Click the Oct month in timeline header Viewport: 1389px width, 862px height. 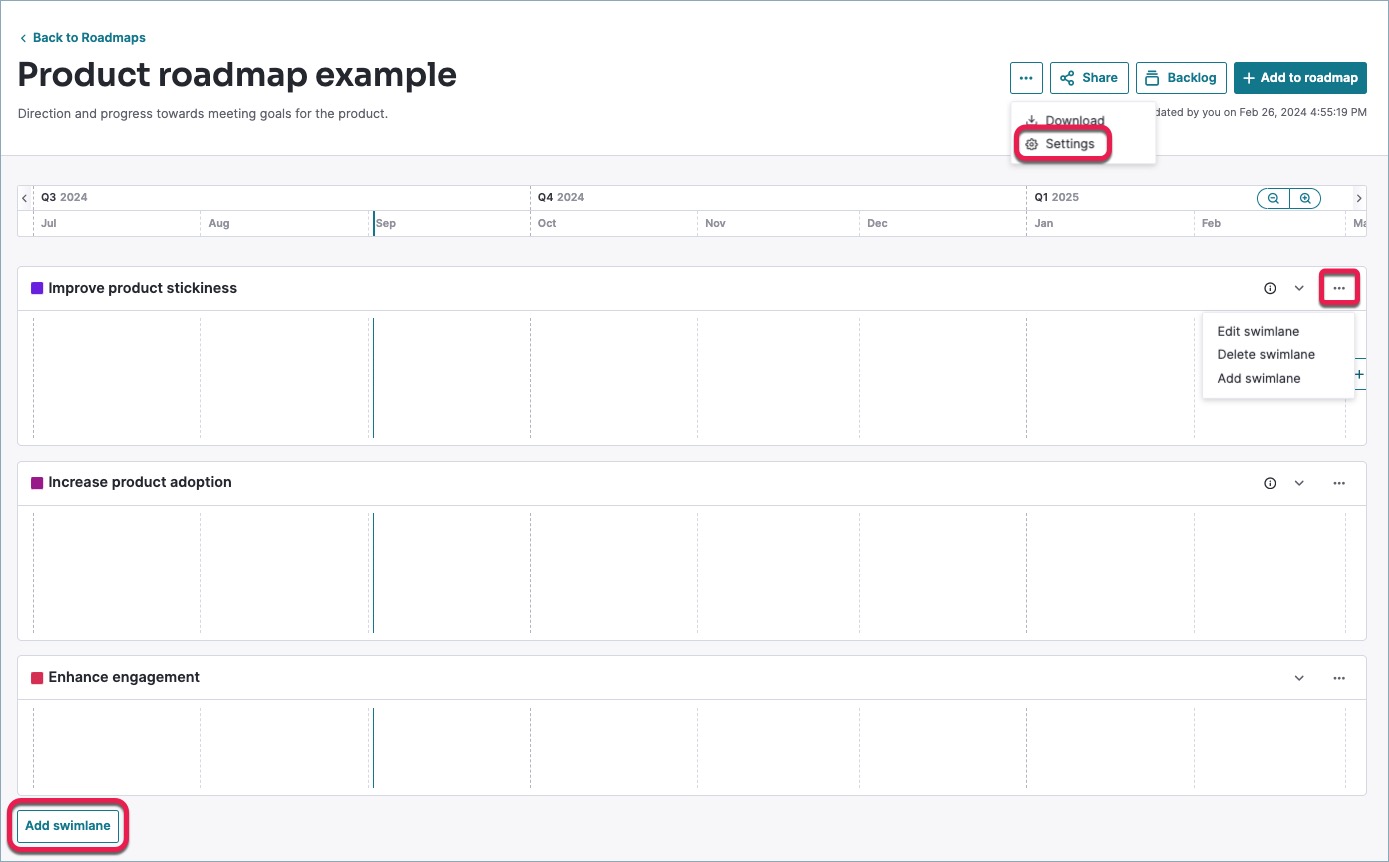(547, 223)
